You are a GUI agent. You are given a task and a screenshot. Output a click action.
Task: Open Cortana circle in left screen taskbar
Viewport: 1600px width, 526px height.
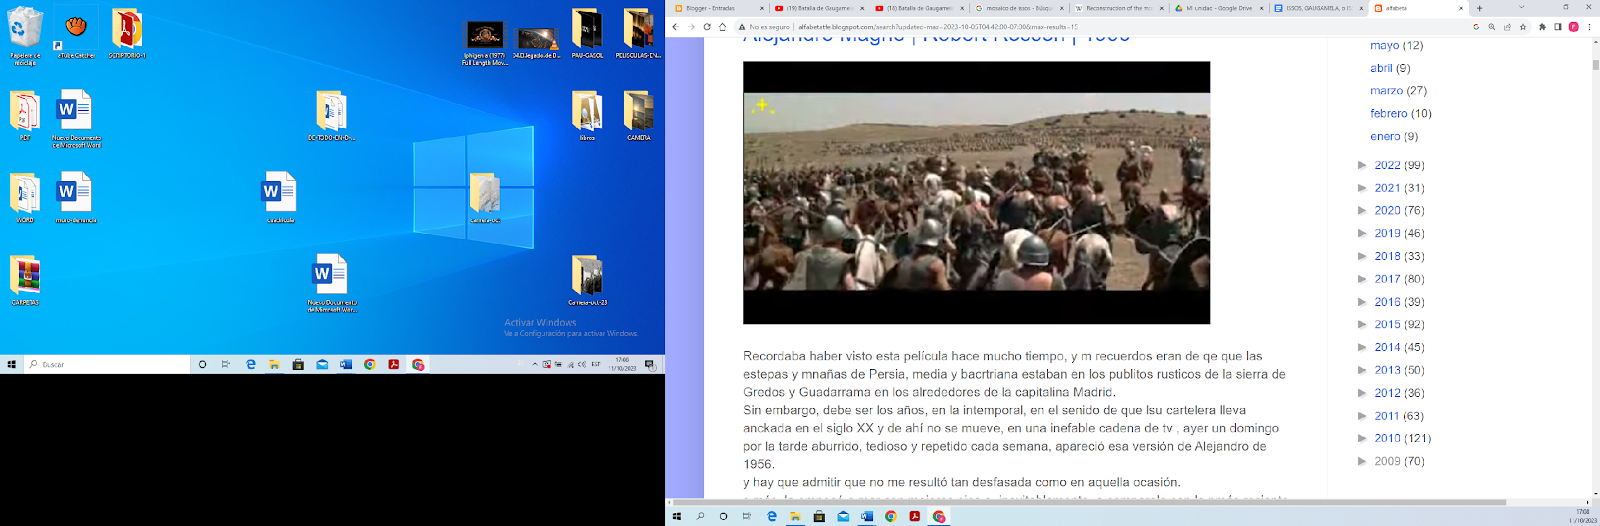click(x=203, y=364)
